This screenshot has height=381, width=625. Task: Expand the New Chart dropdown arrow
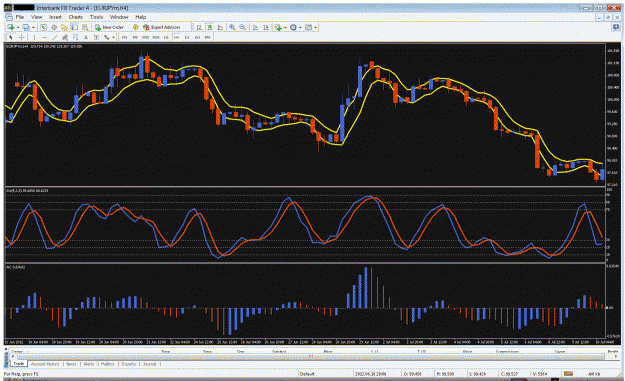tap(18, 27)
